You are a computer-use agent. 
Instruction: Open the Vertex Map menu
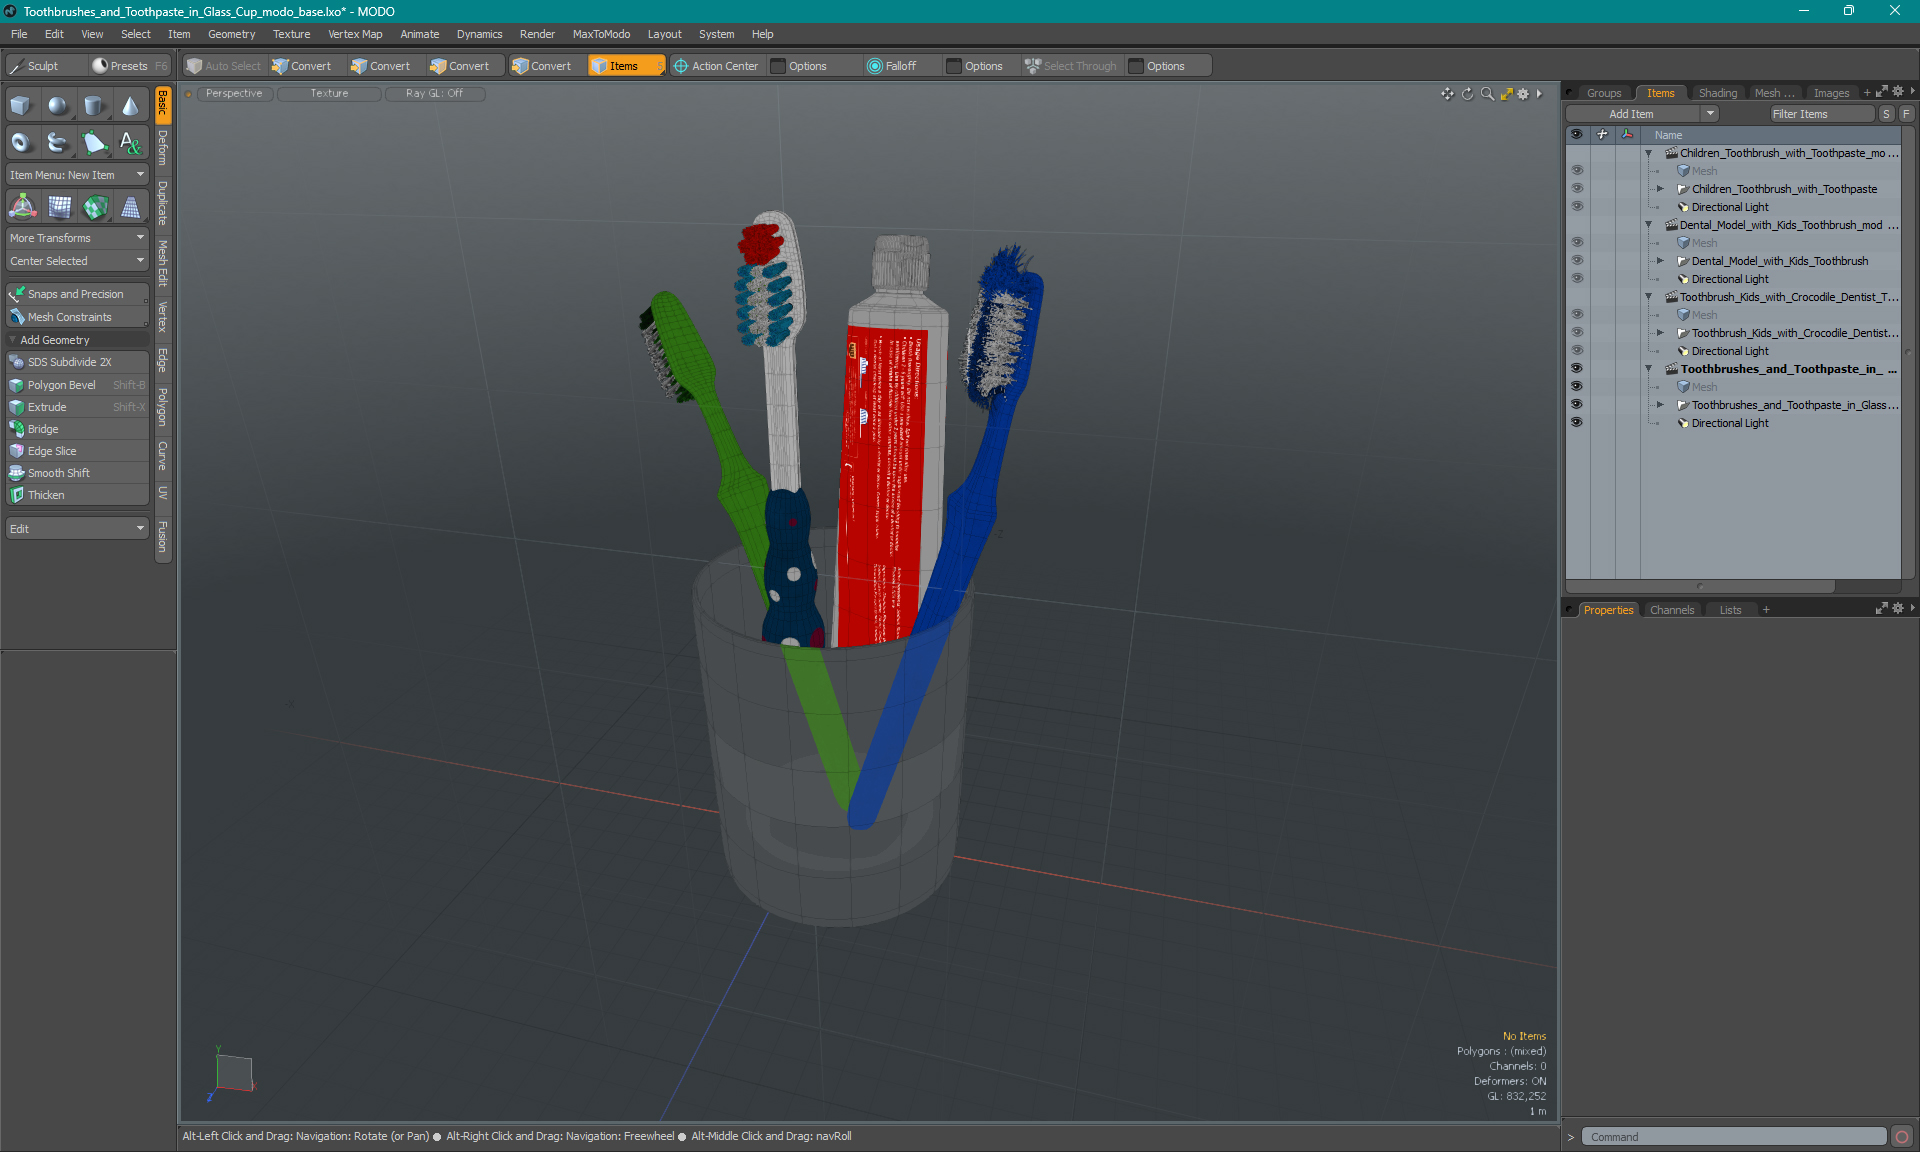pos(355,34)
